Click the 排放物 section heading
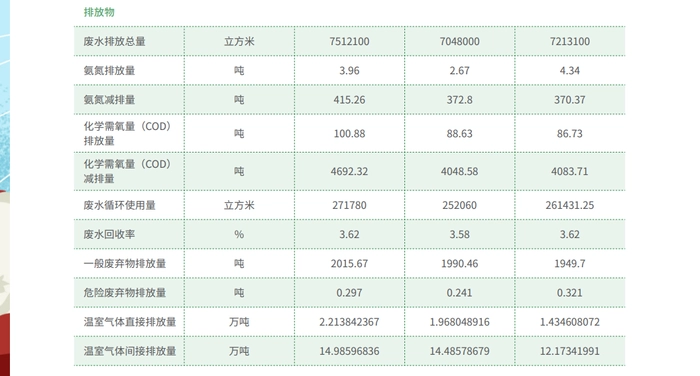Viewport: 700px width, 376px height. click(99, 12)
